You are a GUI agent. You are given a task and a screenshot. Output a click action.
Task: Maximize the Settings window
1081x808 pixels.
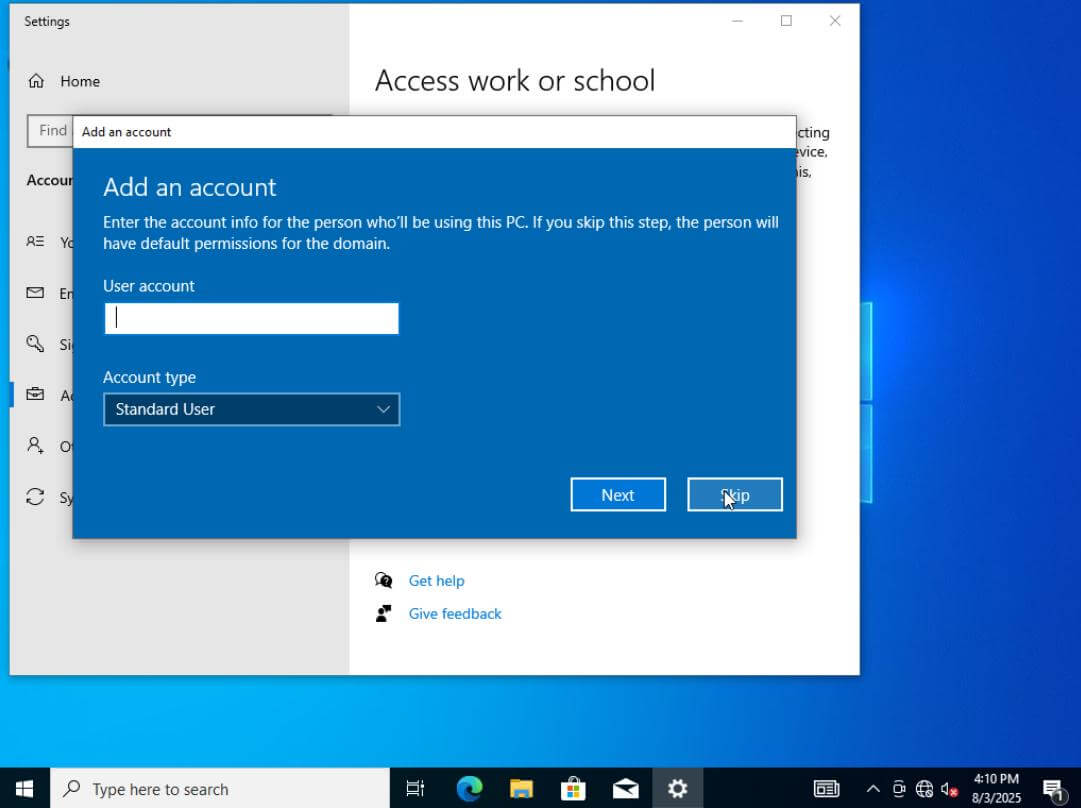(786, 21)
